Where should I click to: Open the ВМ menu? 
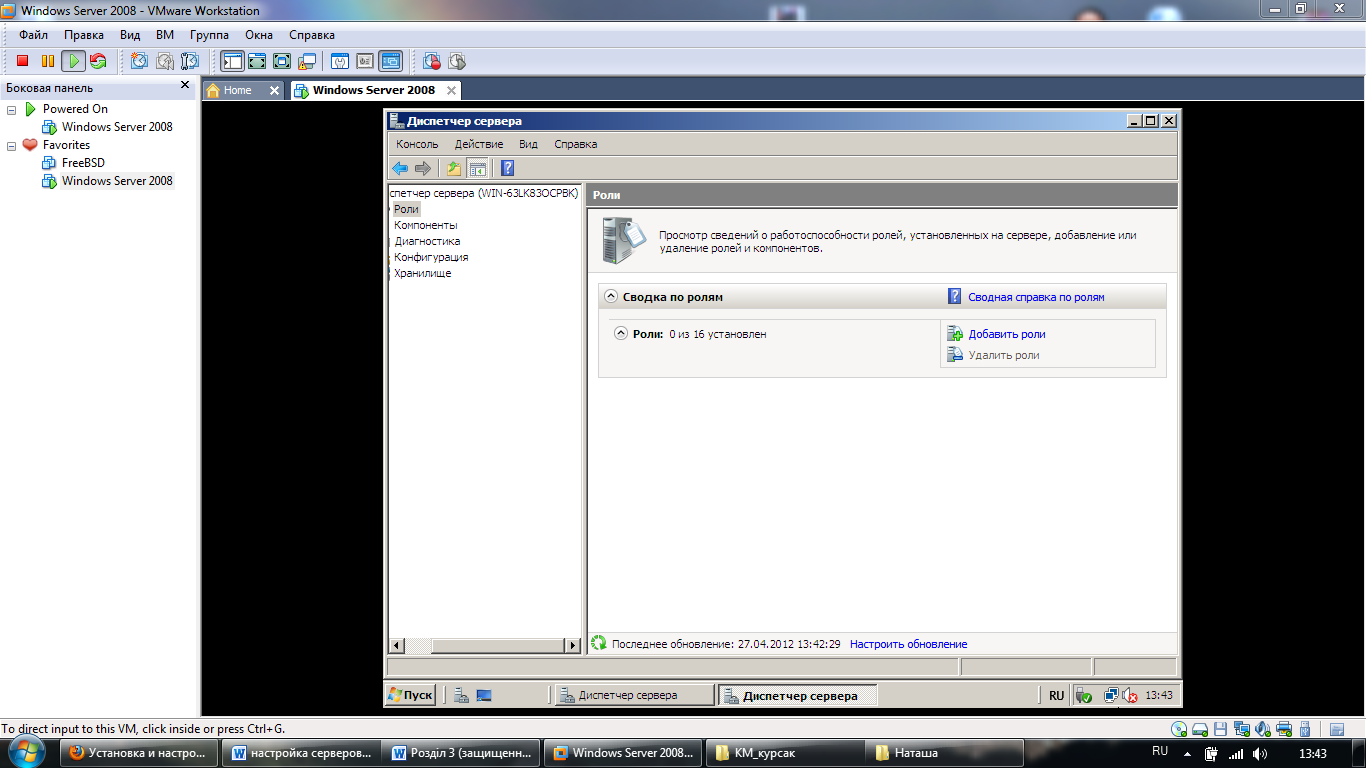(x=165, y=35)
